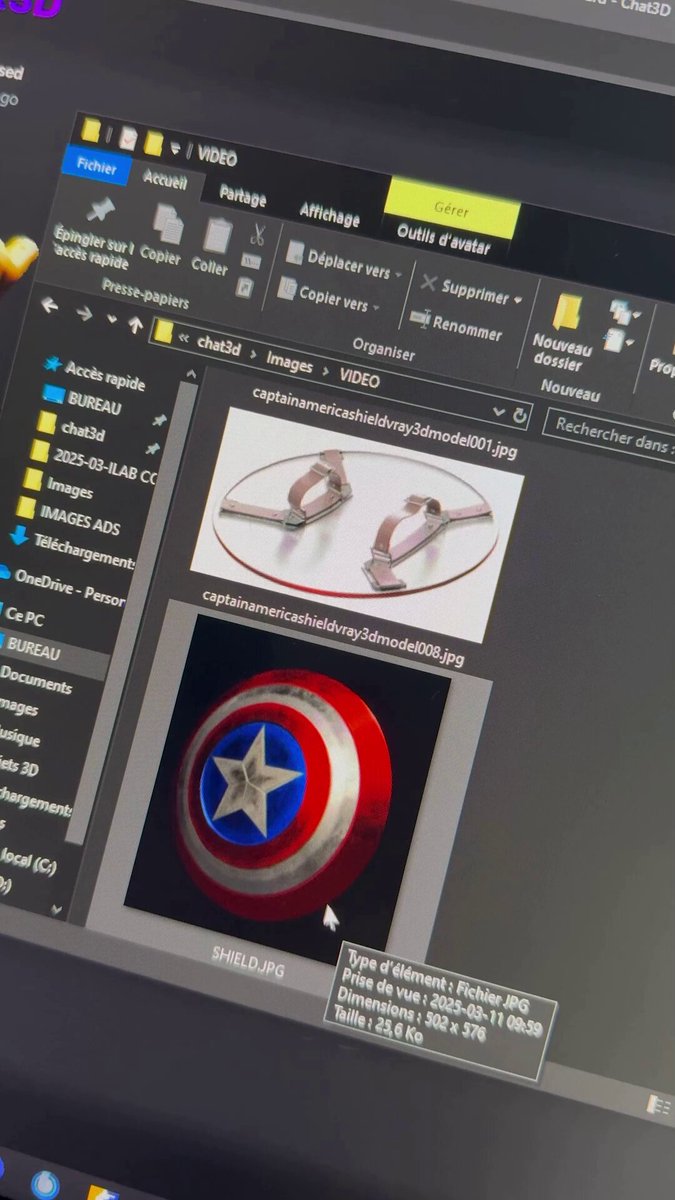The height and width of the screenshot is (1200, 675).
Task: Expand the chevron after Images in the address bar
Action: coord(326,372)
